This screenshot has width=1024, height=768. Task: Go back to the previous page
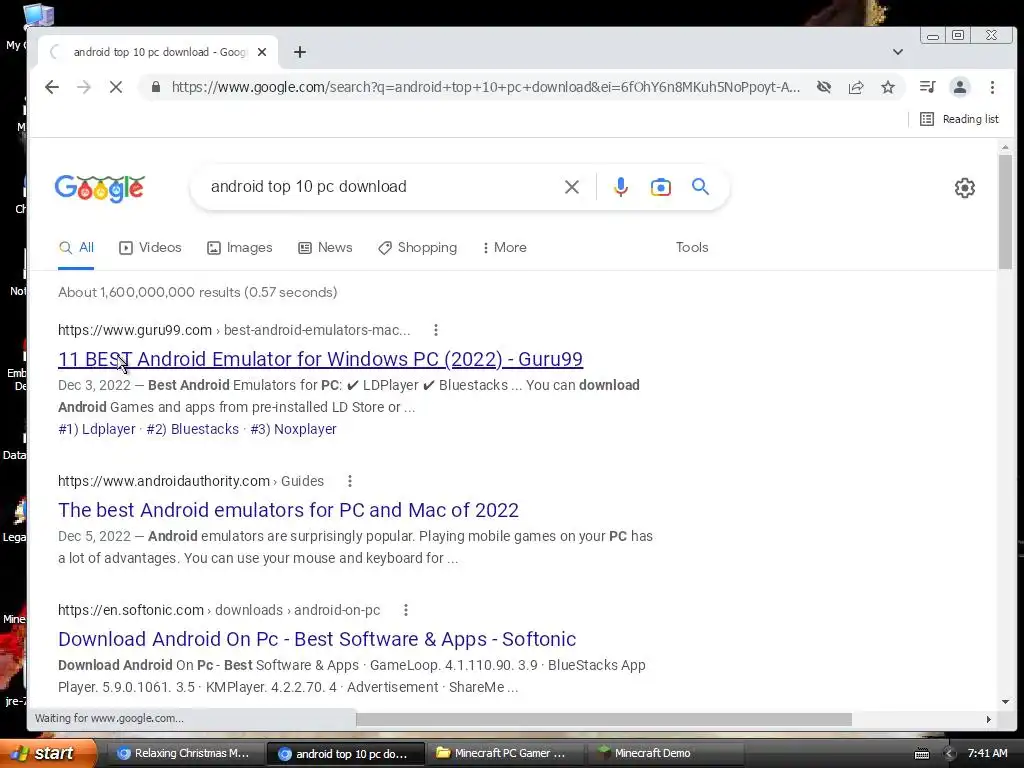click(x=52, y=87)
